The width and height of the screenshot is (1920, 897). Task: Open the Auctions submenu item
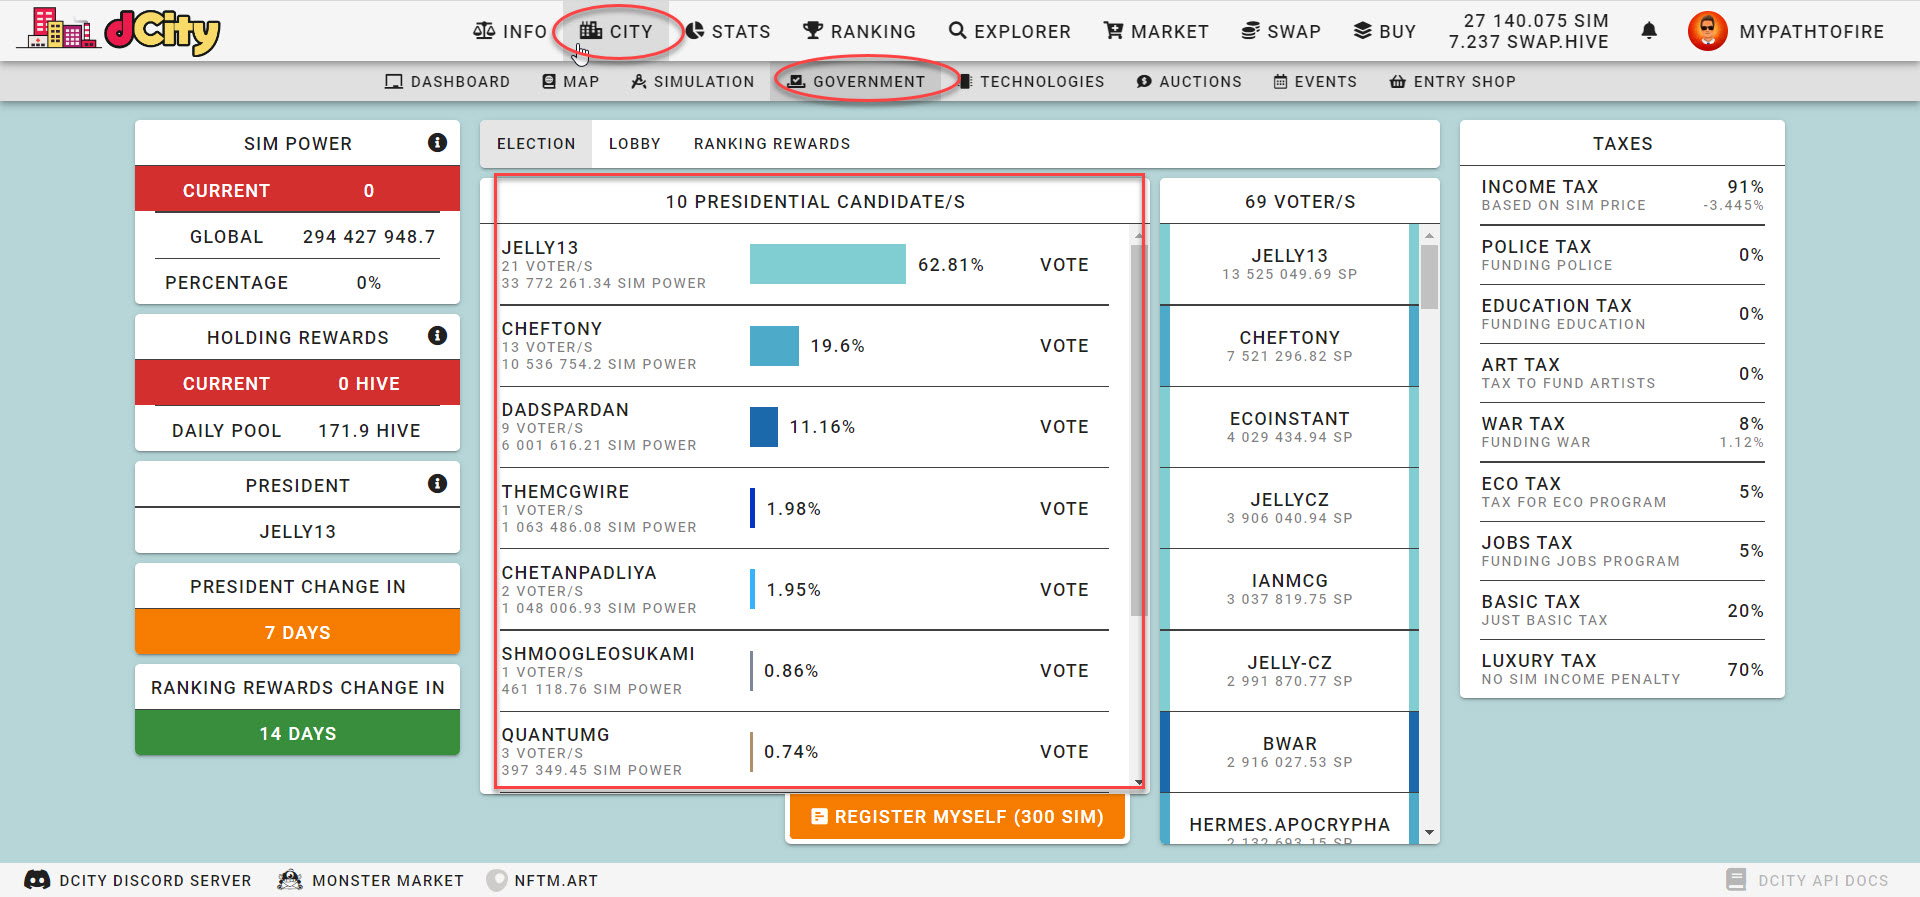1189,82
